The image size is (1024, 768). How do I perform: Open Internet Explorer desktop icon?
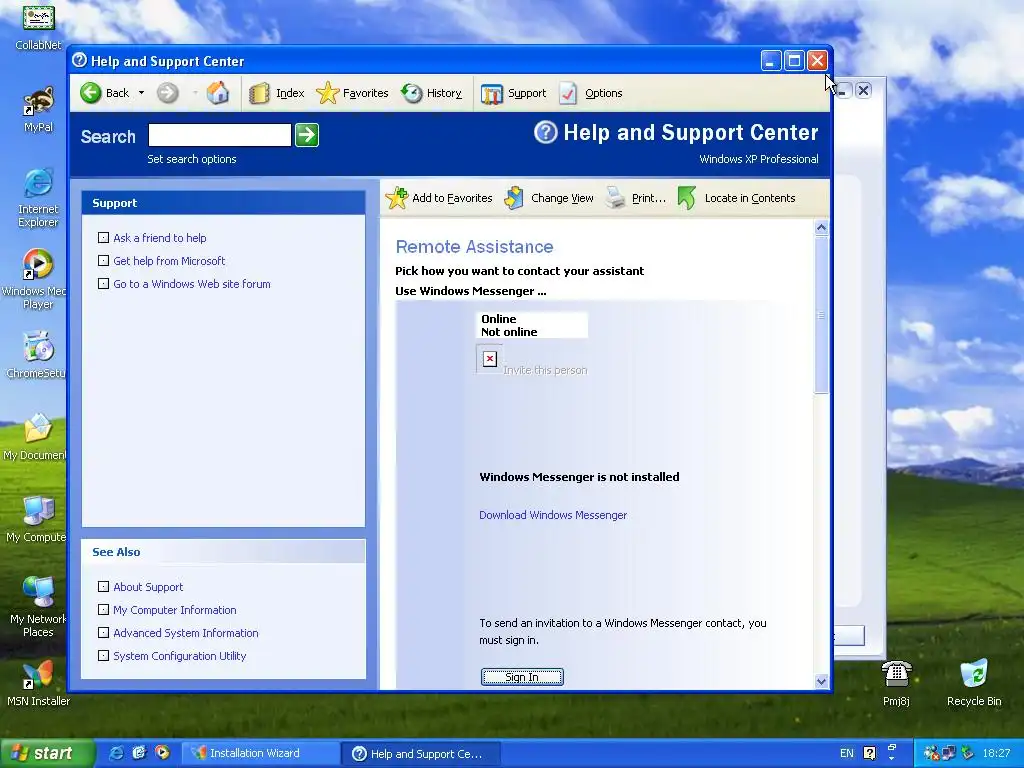pos(39,198)
